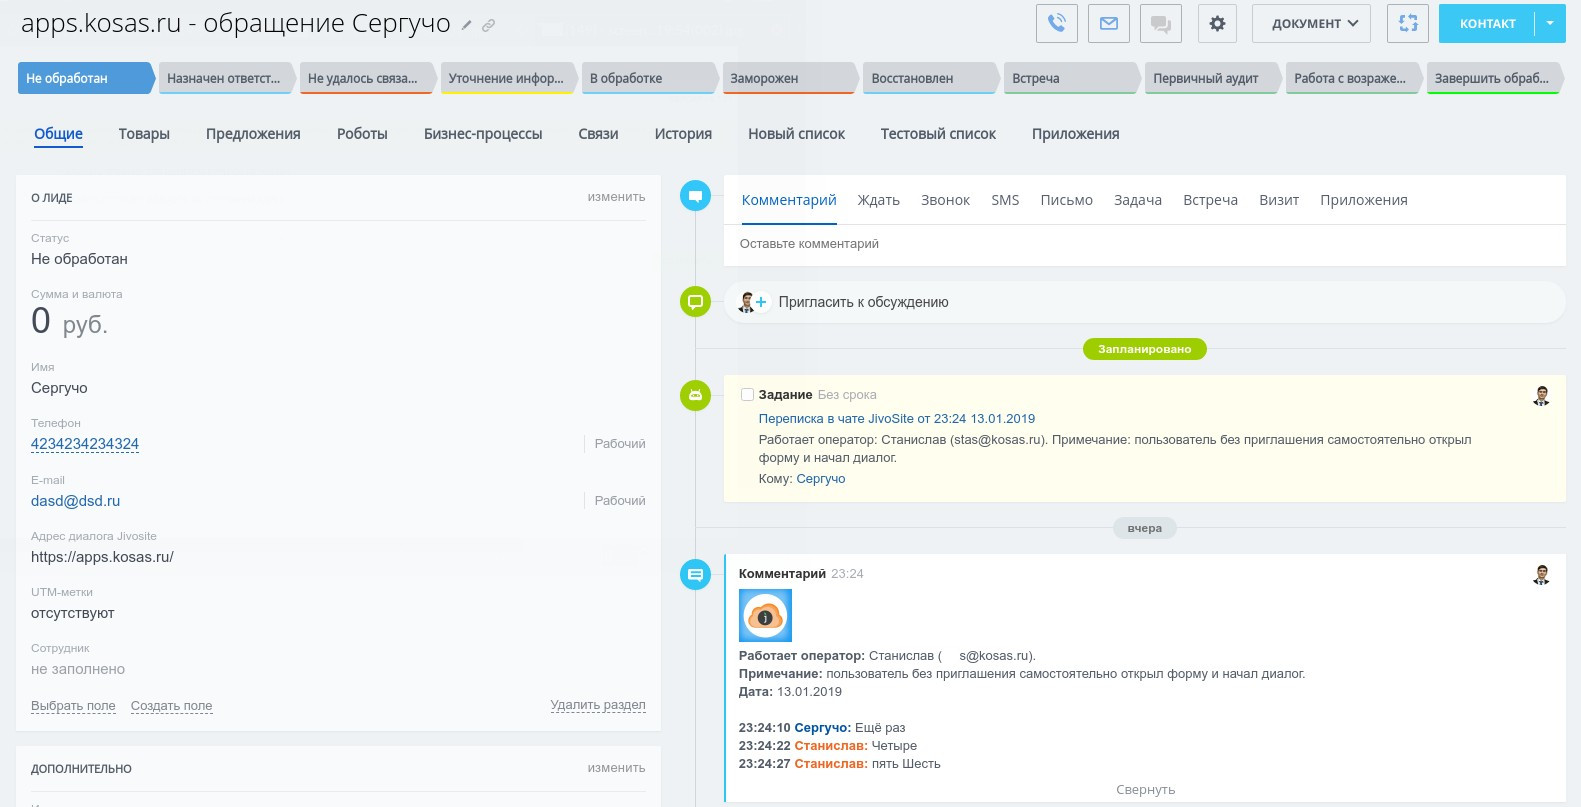Click изменить in О лиде section

pyautogui.click(x=616, y=197)
